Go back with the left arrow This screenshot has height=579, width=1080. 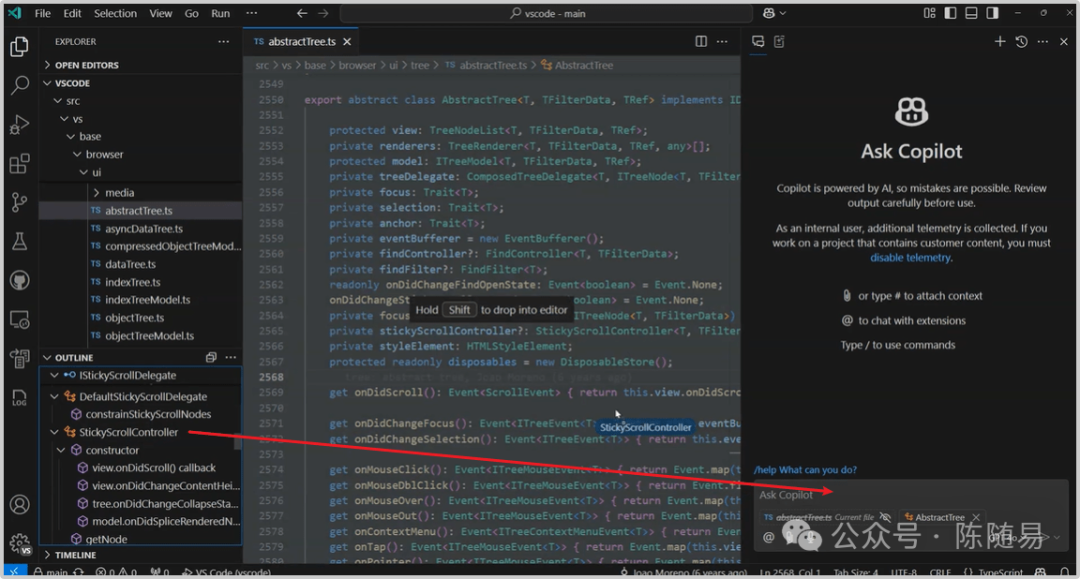(x=302, y=13)
